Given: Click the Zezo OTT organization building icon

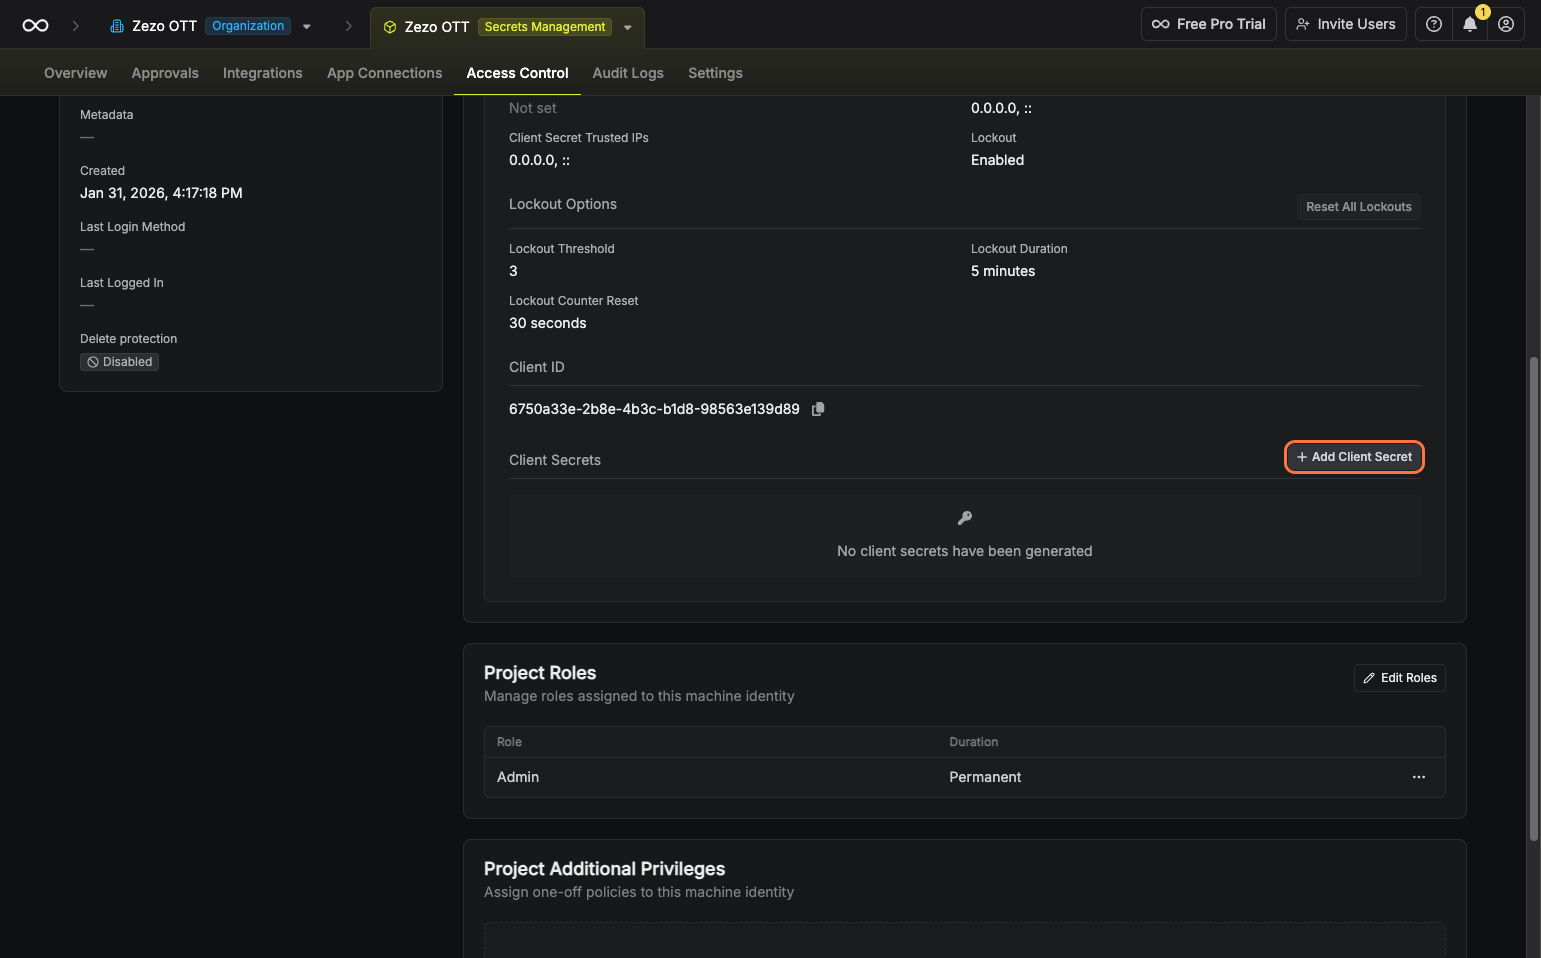Looking at the screenshot, I should pyautogui.click(x=117, y=26).
